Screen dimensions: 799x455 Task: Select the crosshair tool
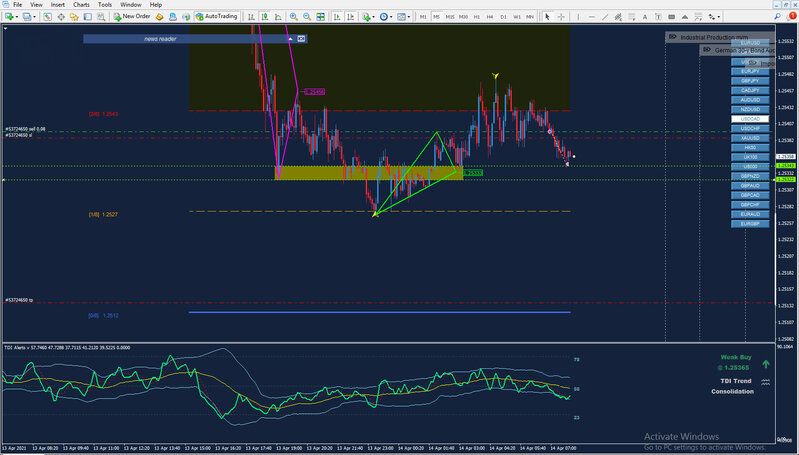point(561,17)
